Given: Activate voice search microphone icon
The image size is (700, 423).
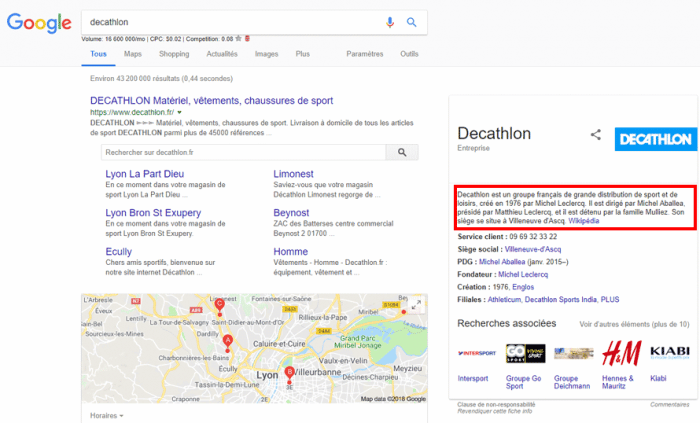Looking at the screenshot, I should (x=390, y=22).
